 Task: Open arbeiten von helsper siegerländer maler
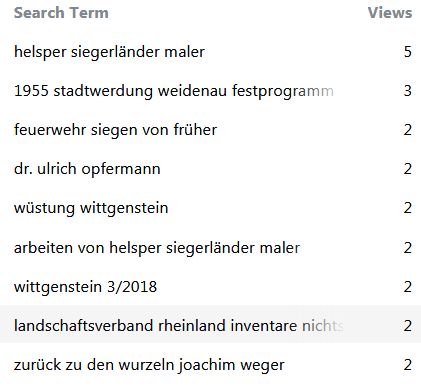pos(157,248)
